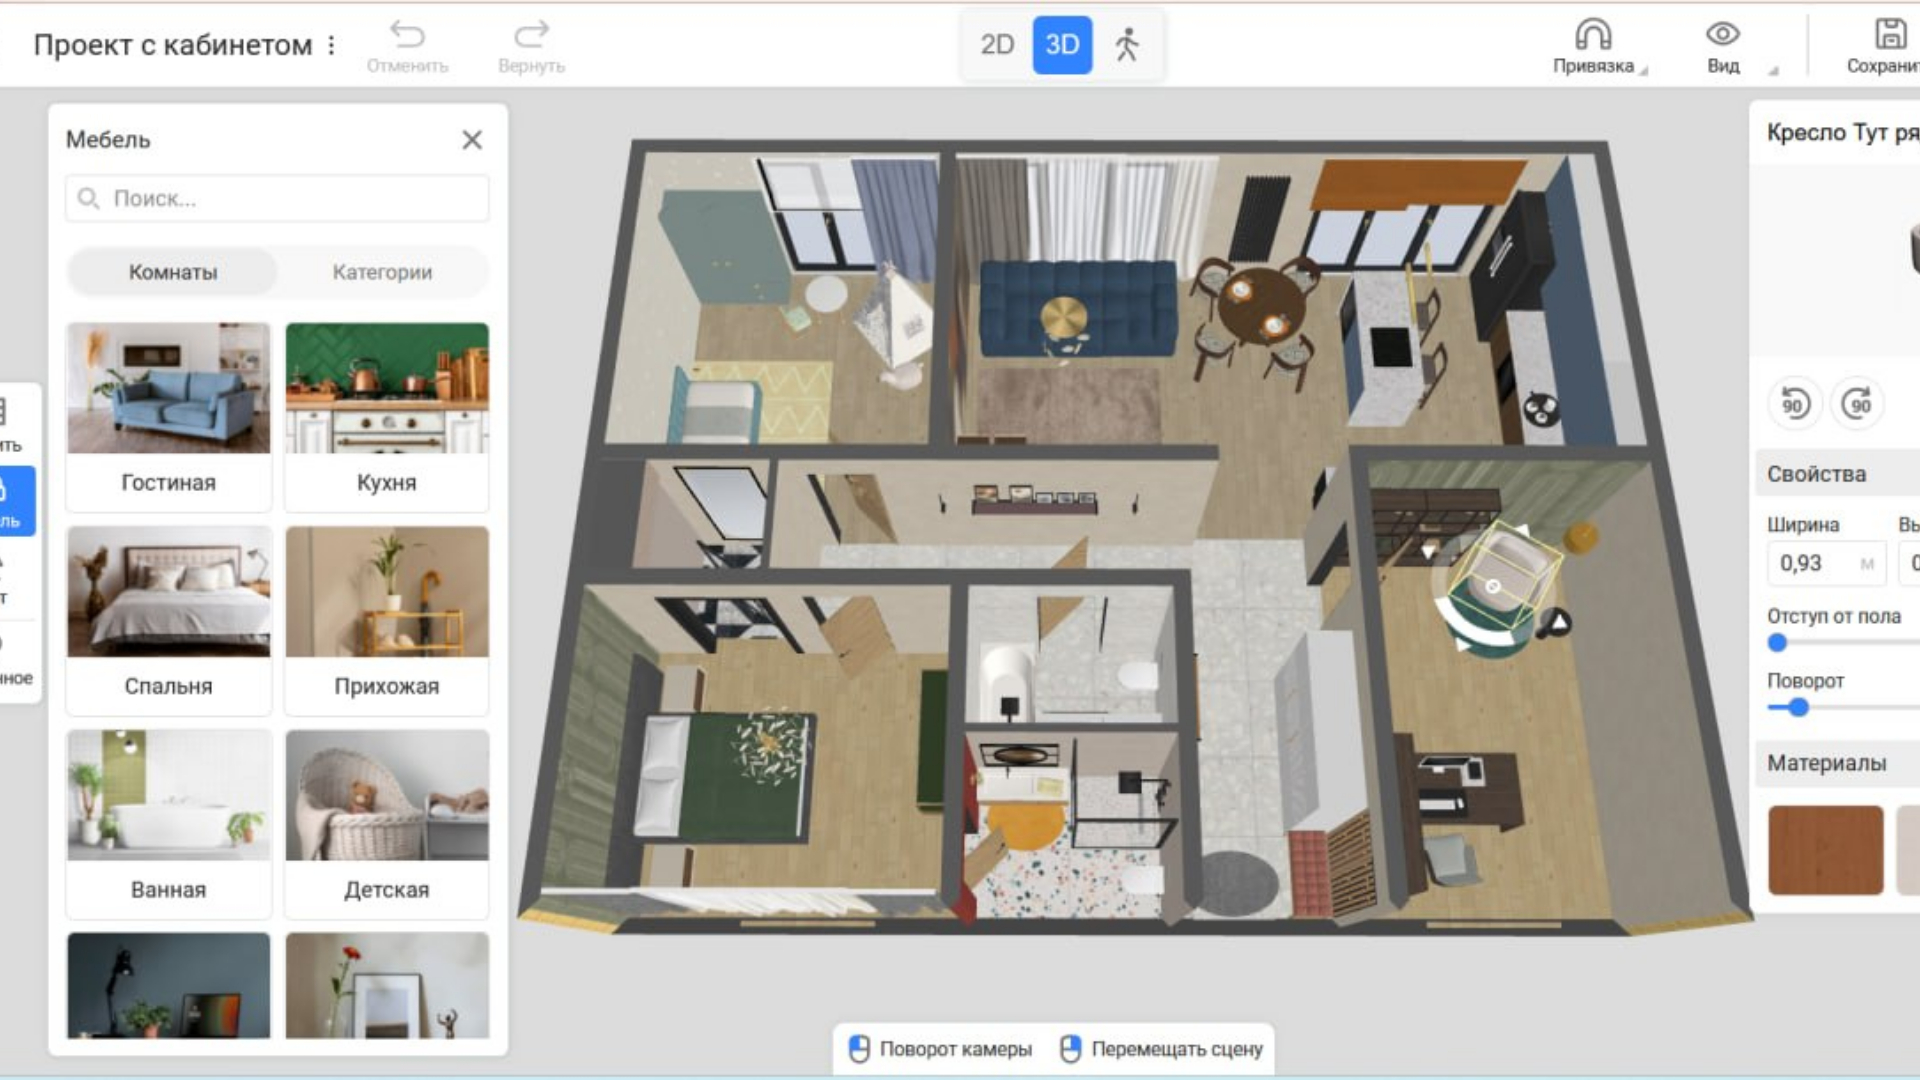This screenshot has height=1080, width=1920.
Task: Click the Перемещать сцену mouse hint
Action: 1161,1049
